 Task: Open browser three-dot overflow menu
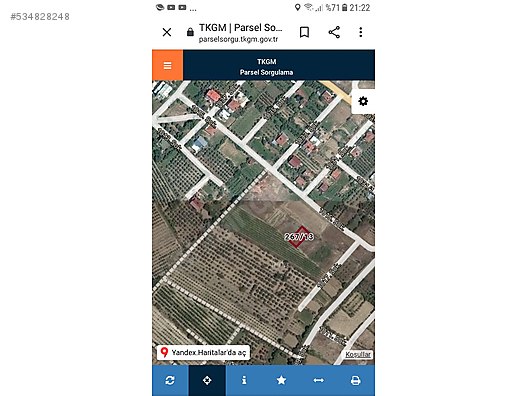pos(361,32)
